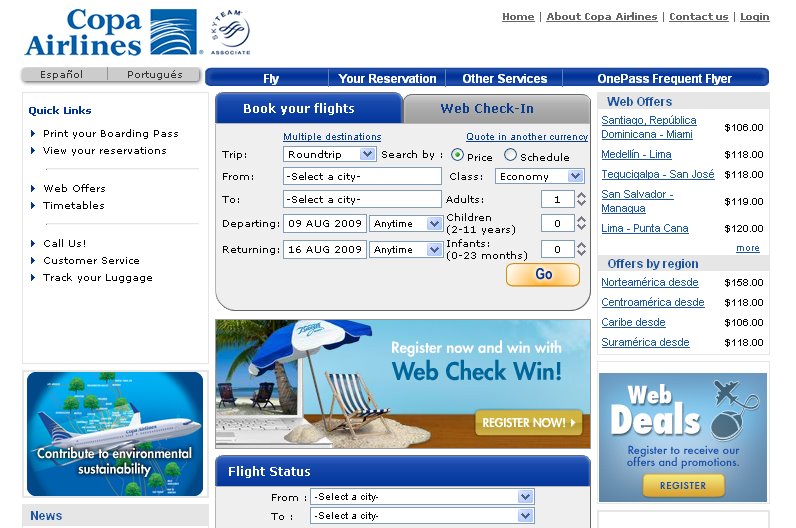
Task: Switch language to Portugués
Action: tap(154, 74)
